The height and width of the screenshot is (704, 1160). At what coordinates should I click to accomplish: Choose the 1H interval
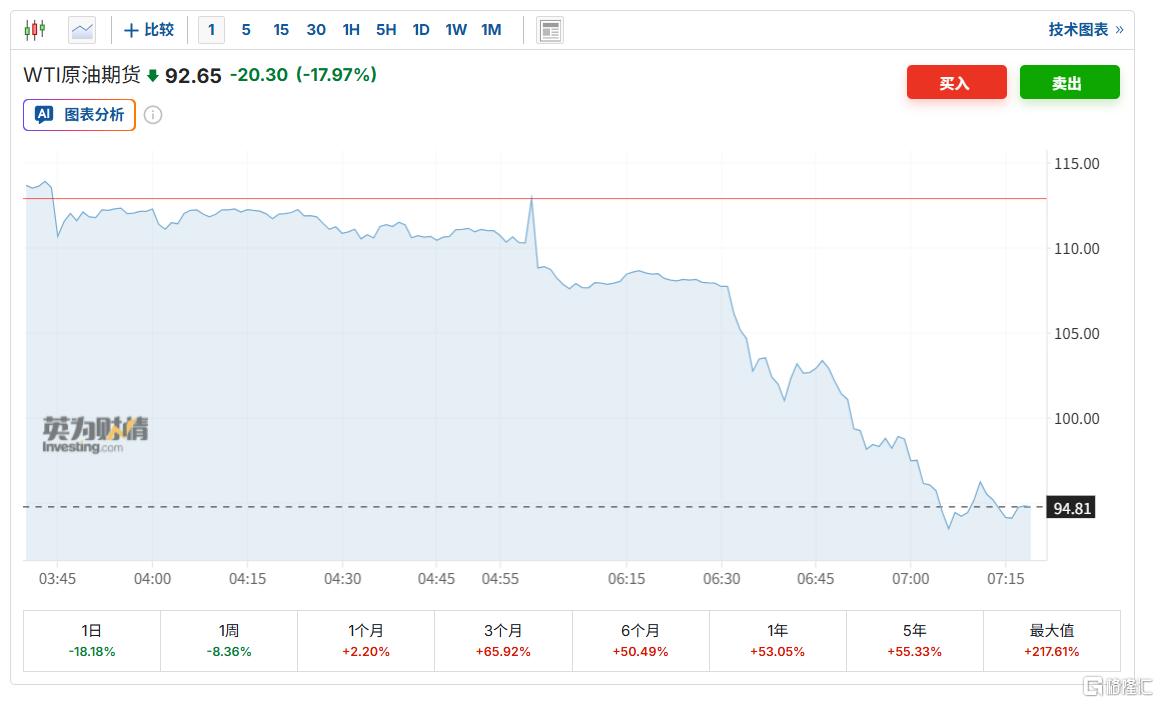pyautogui.click(x=351, y=30)
